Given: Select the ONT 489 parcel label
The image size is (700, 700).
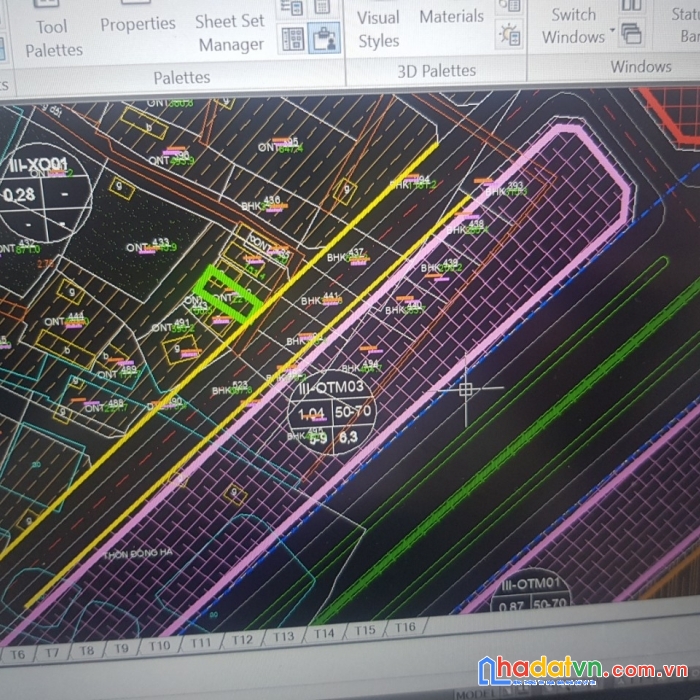Looking at the screenshot, I should [x=118, y=373].
